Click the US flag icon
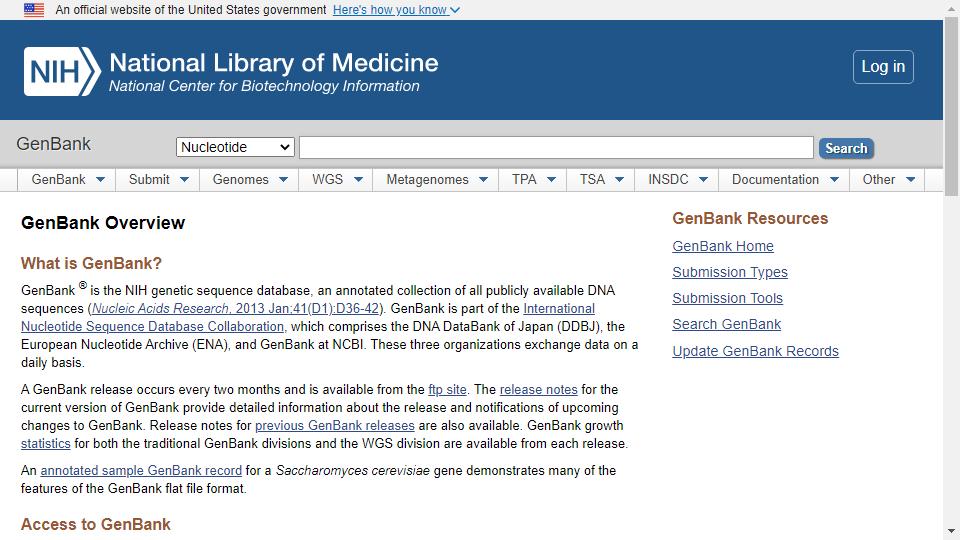This screenshot has width=960, height=540. pos(34,10)
